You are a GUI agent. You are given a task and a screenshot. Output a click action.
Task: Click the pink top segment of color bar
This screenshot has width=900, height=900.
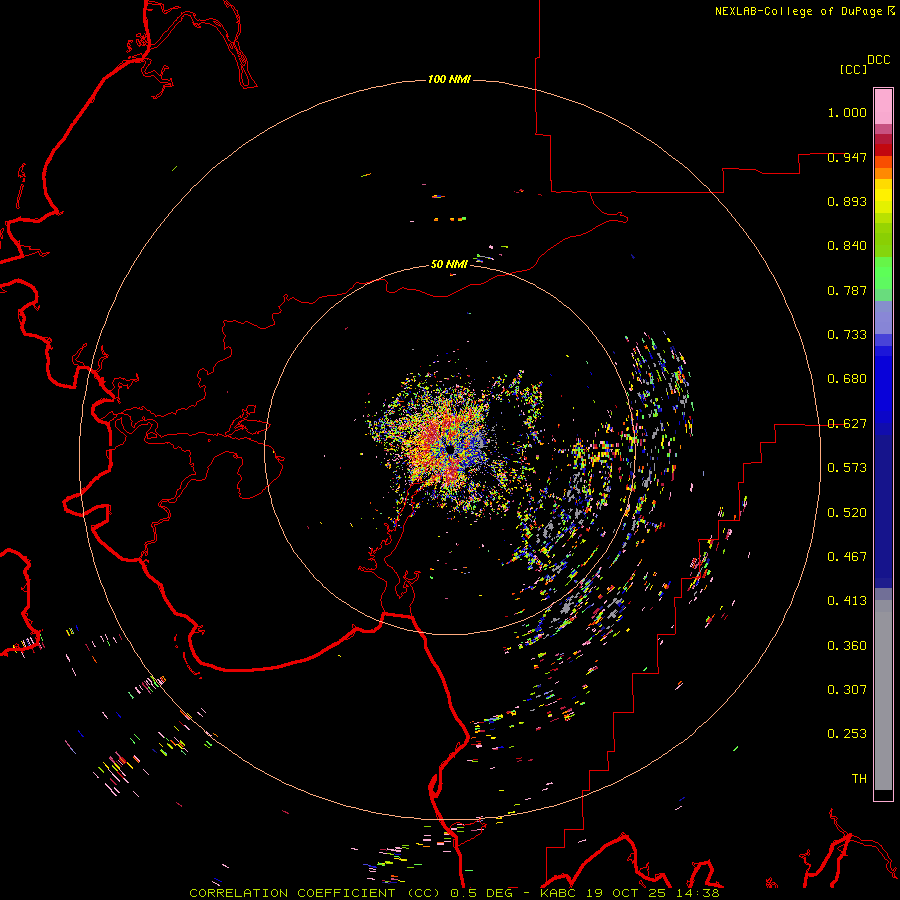883,106
